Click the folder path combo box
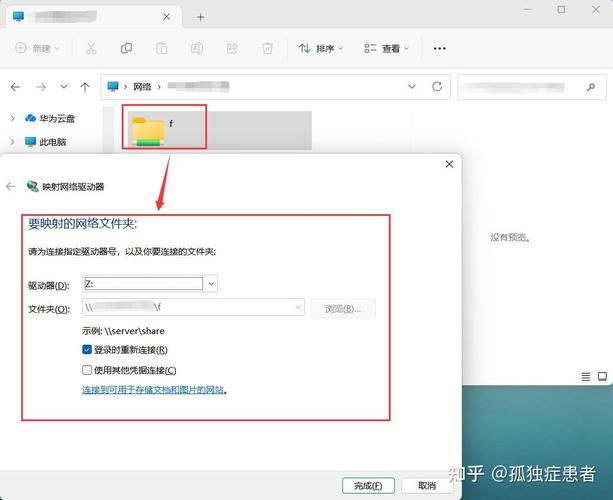 193,307
